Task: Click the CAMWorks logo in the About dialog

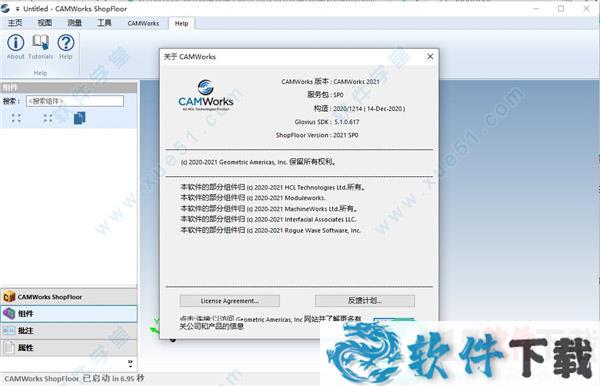Action: (x=206, y=95)
